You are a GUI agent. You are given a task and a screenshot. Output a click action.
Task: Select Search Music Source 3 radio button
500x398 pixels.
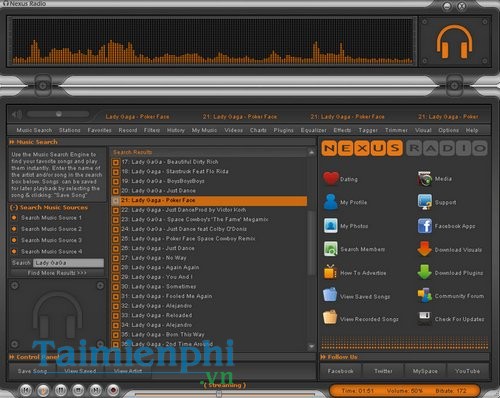click(x=14, y=240)
